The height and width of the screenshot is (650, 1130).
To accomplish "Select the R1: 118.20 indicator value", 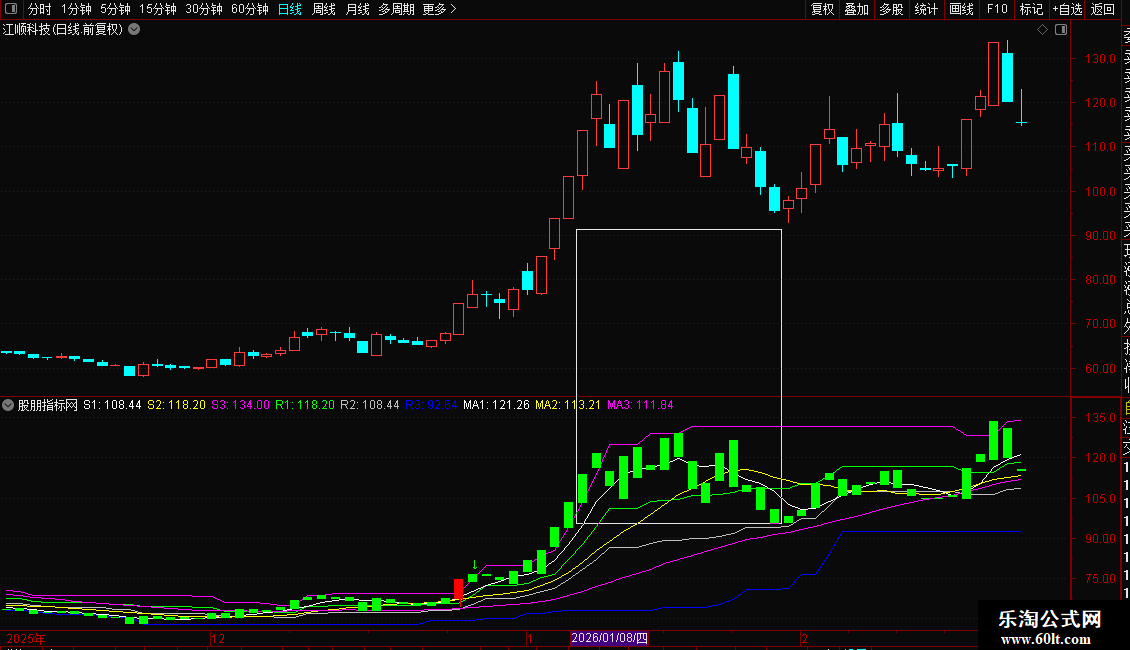I will point(305,405).
